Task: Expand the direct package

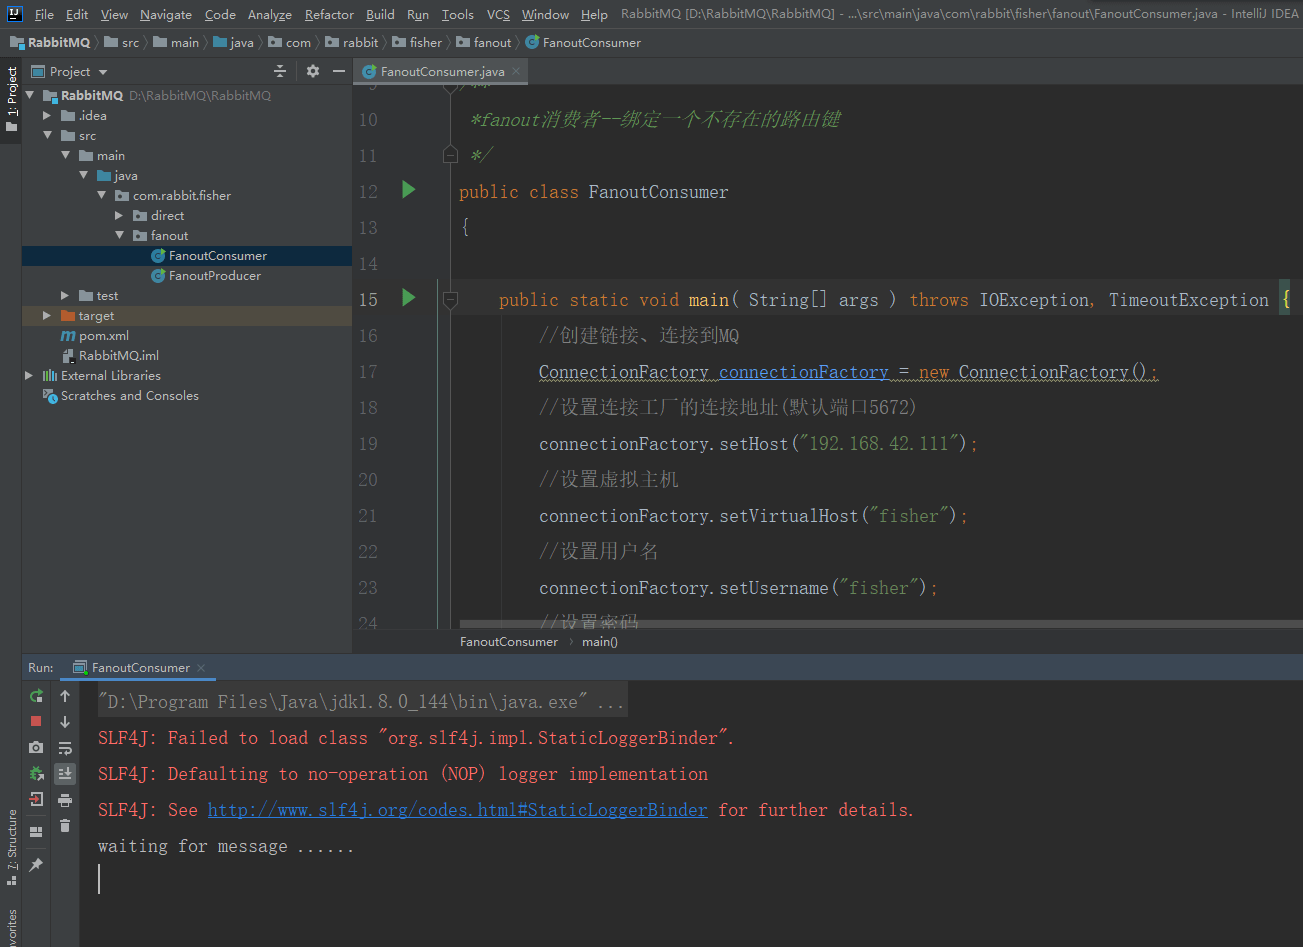Action: 119,216
